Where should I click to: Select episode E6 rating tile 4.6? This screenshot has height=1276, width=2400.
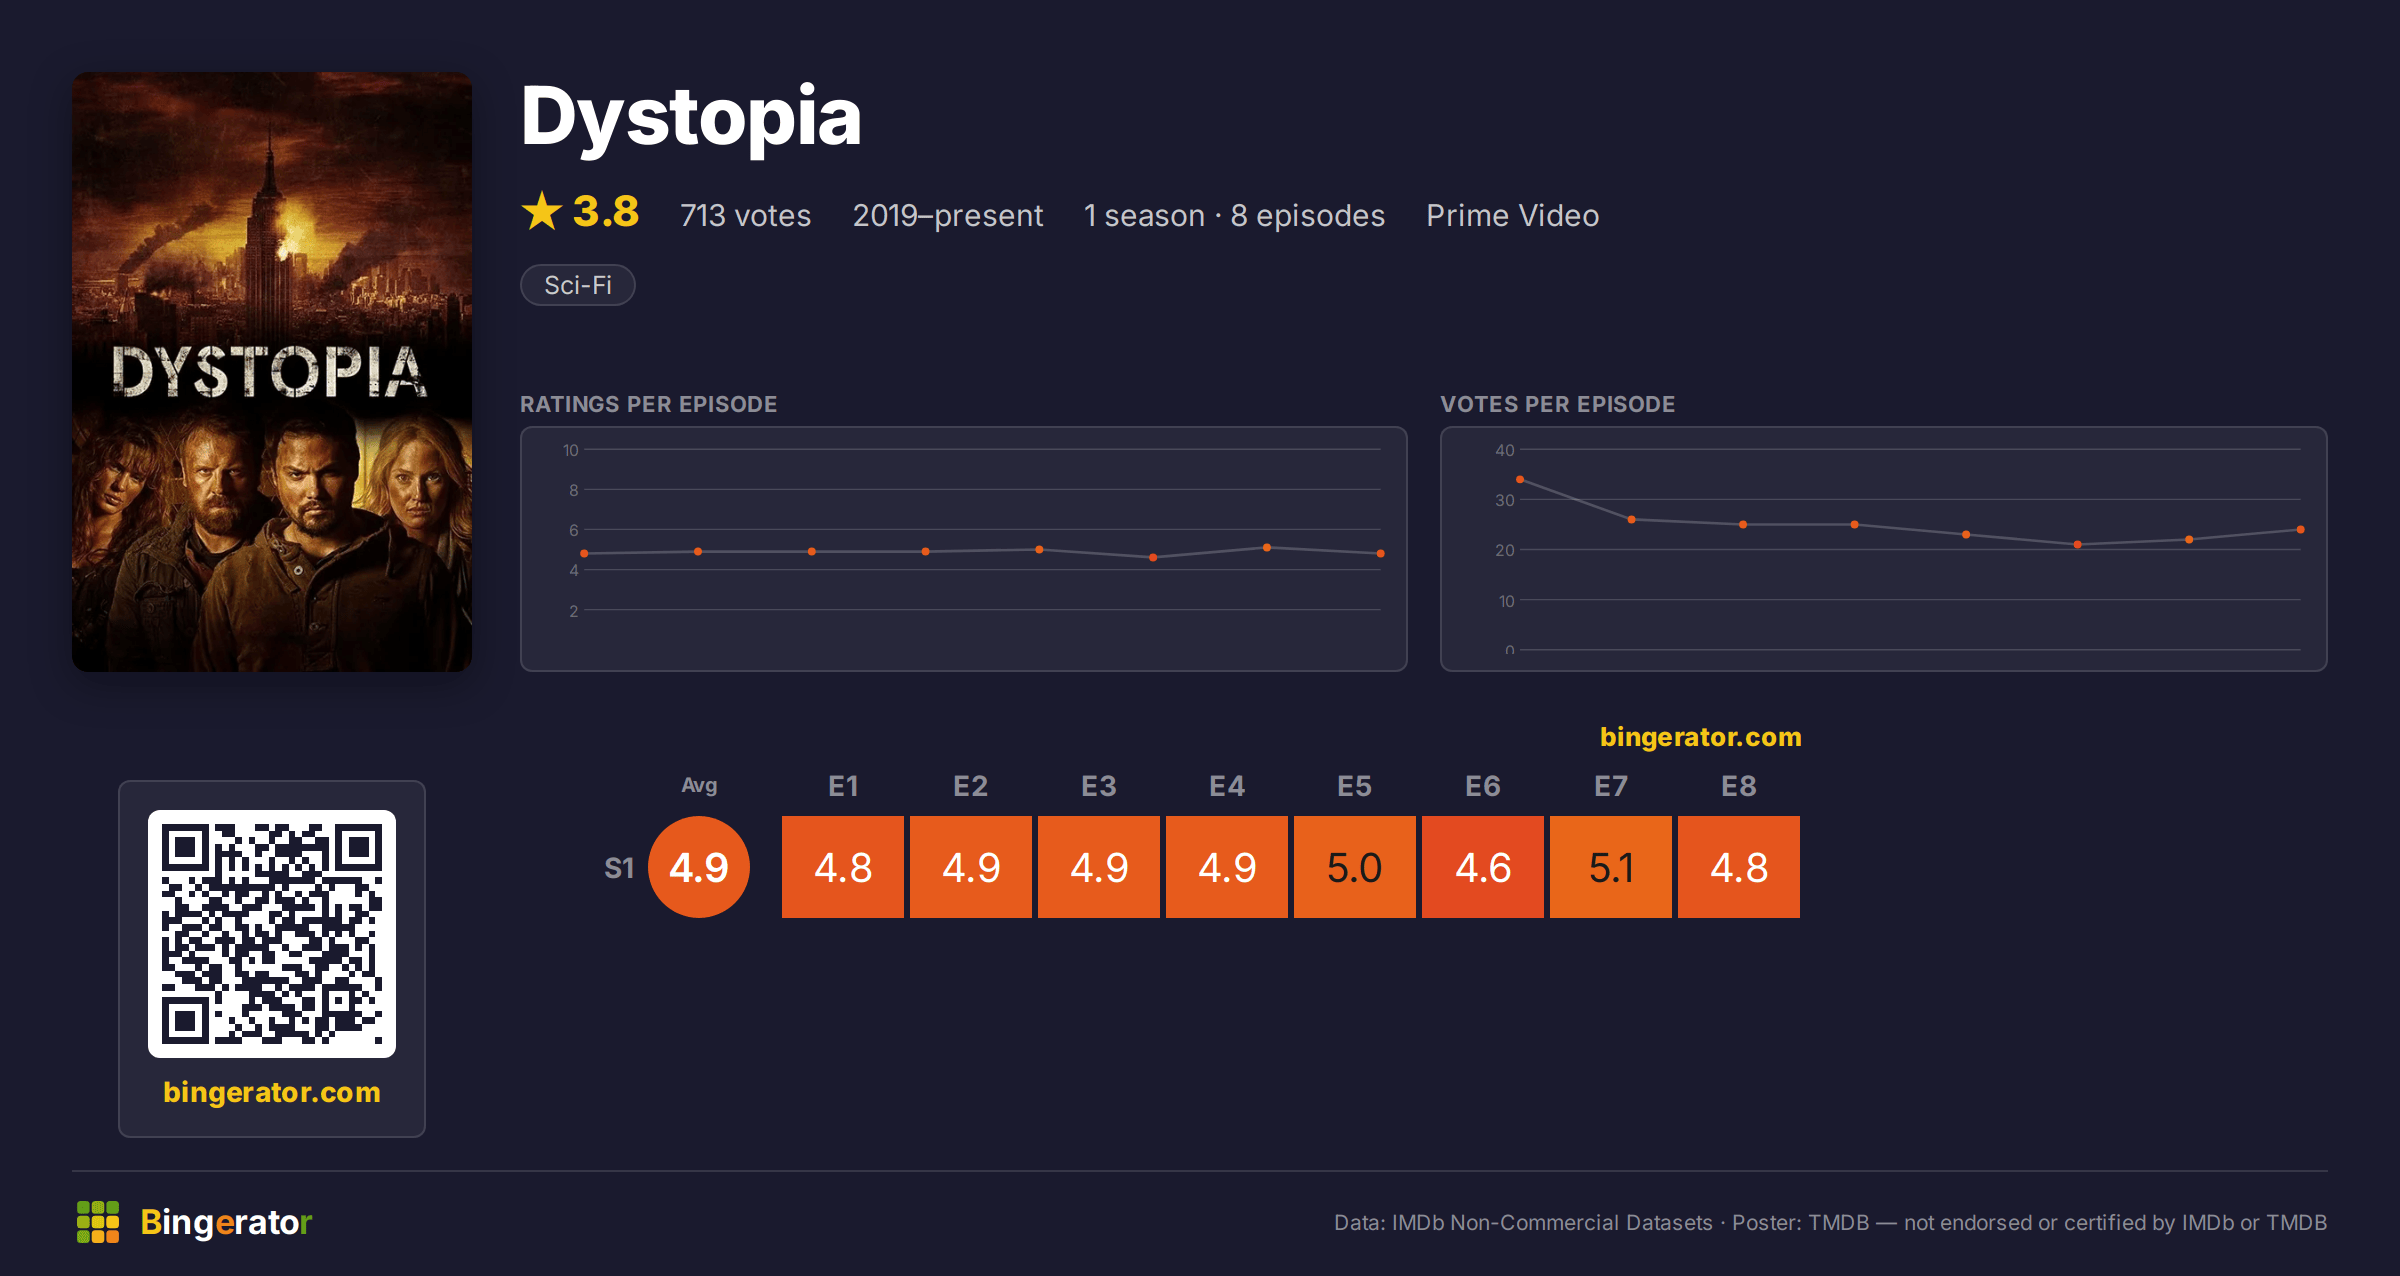(1483, 867)
